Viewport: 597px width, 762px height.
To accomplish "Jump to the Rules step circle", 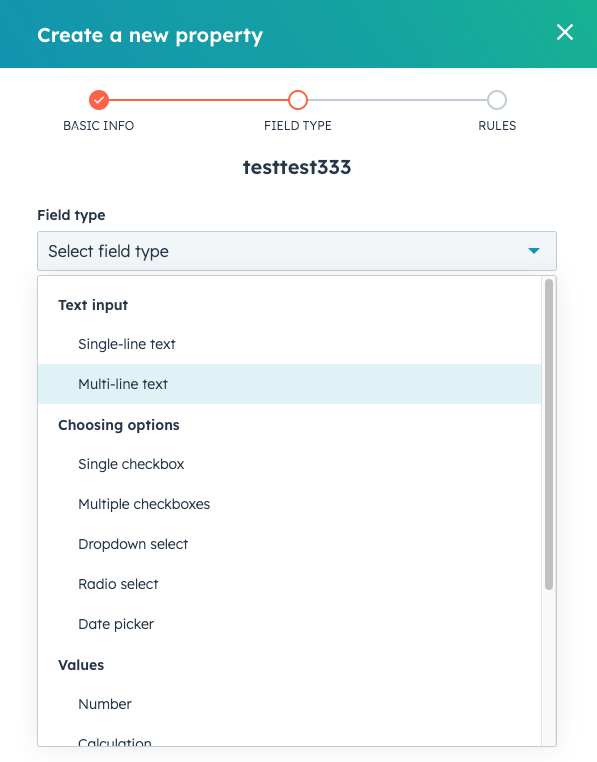I will pos(497,100).
